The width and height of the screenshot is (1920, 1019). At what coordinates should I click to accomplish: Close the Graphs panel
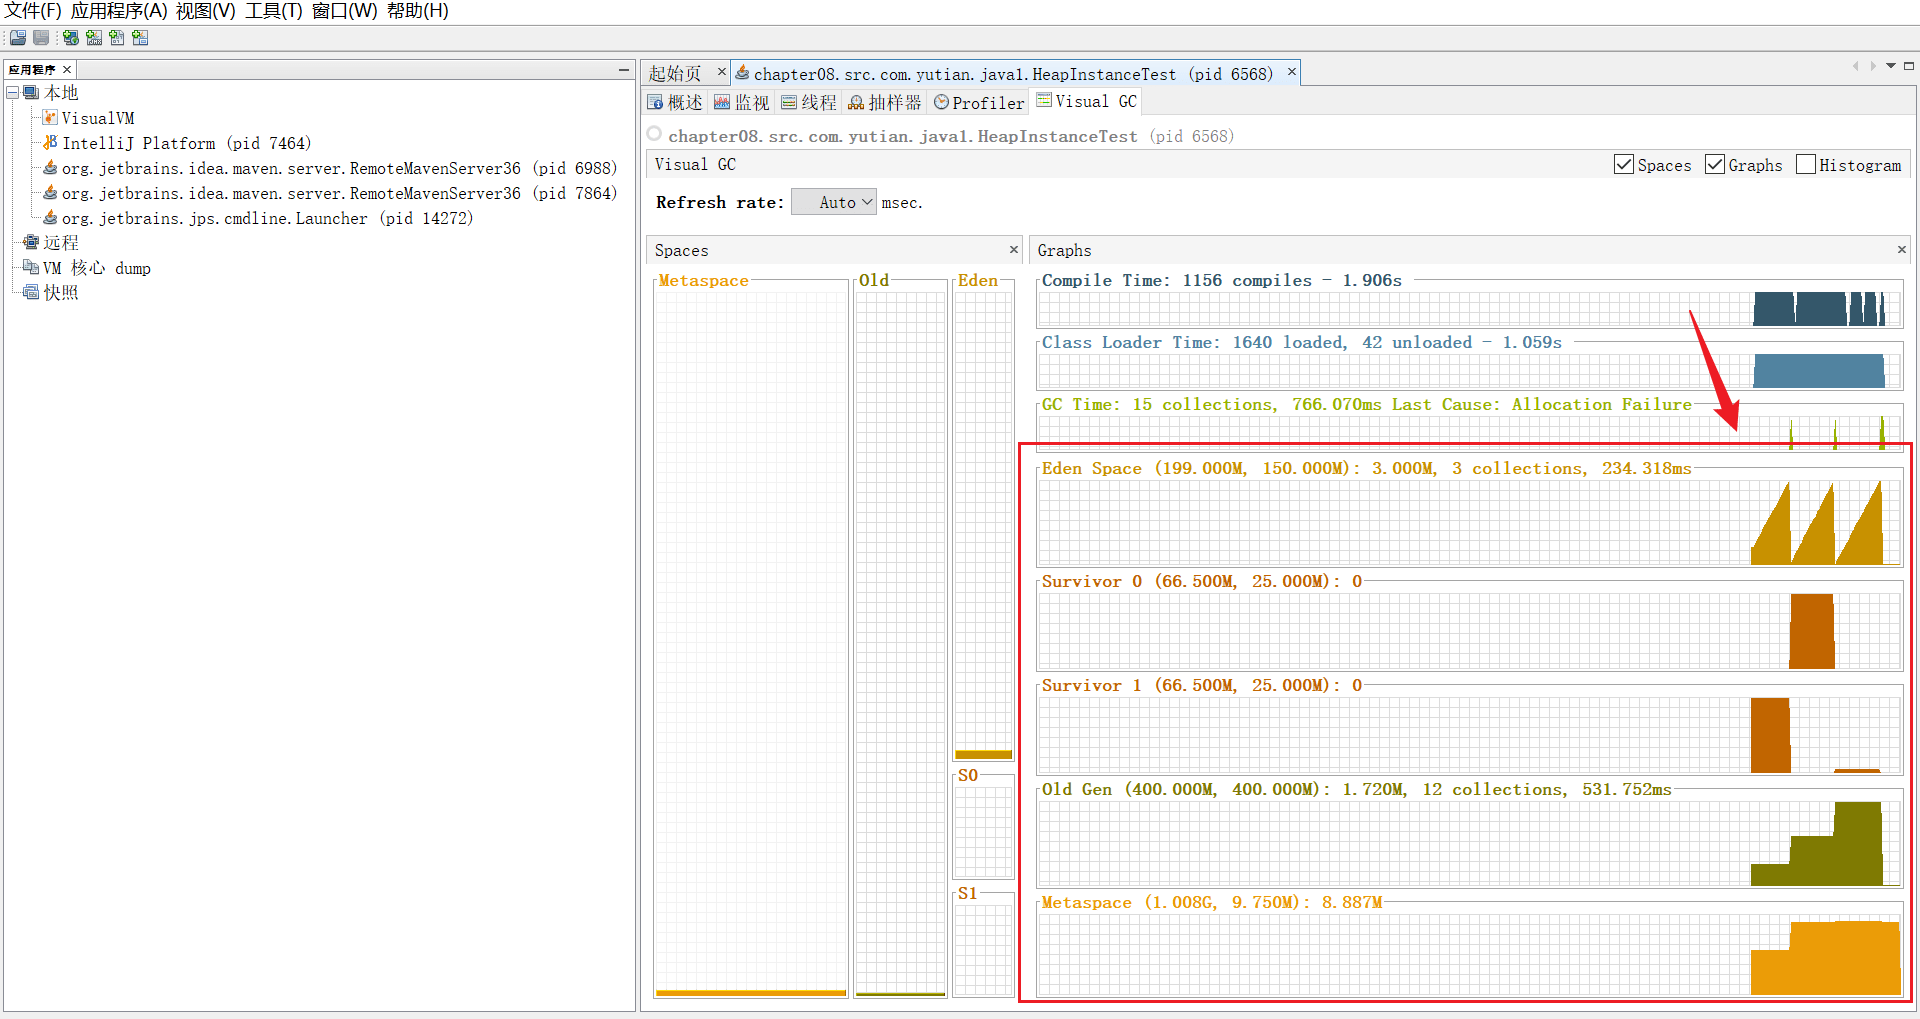point(1901,250)
